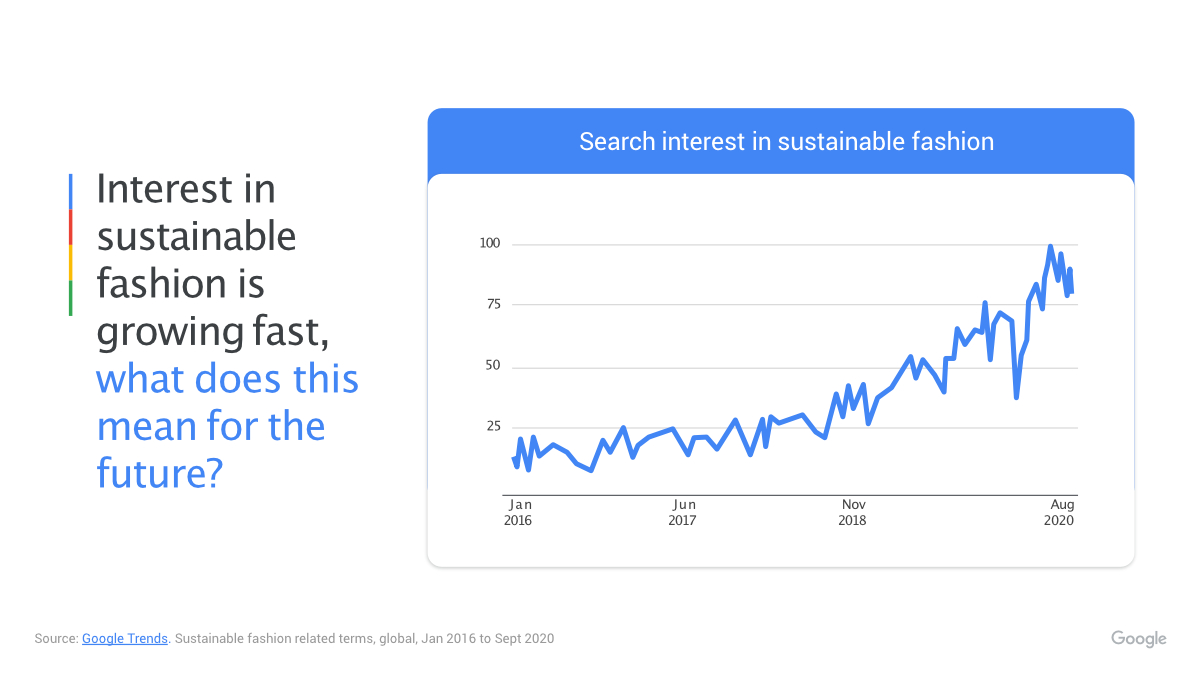Click the blue segment of the vertical color bar
The image size is (1200, 675).
click(x=70, y=192)
